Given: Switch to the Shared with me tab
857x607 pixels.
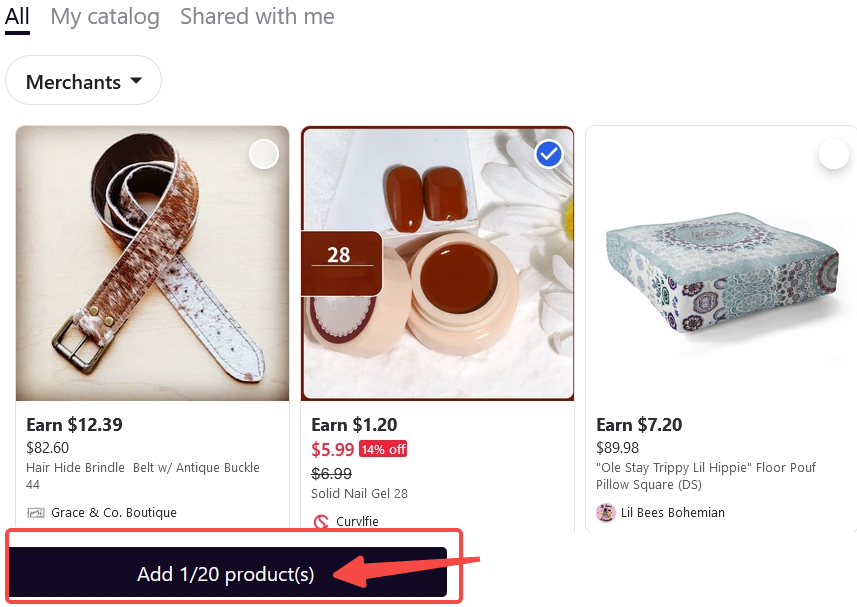Looking at the screenshot, I should (256, 16).
